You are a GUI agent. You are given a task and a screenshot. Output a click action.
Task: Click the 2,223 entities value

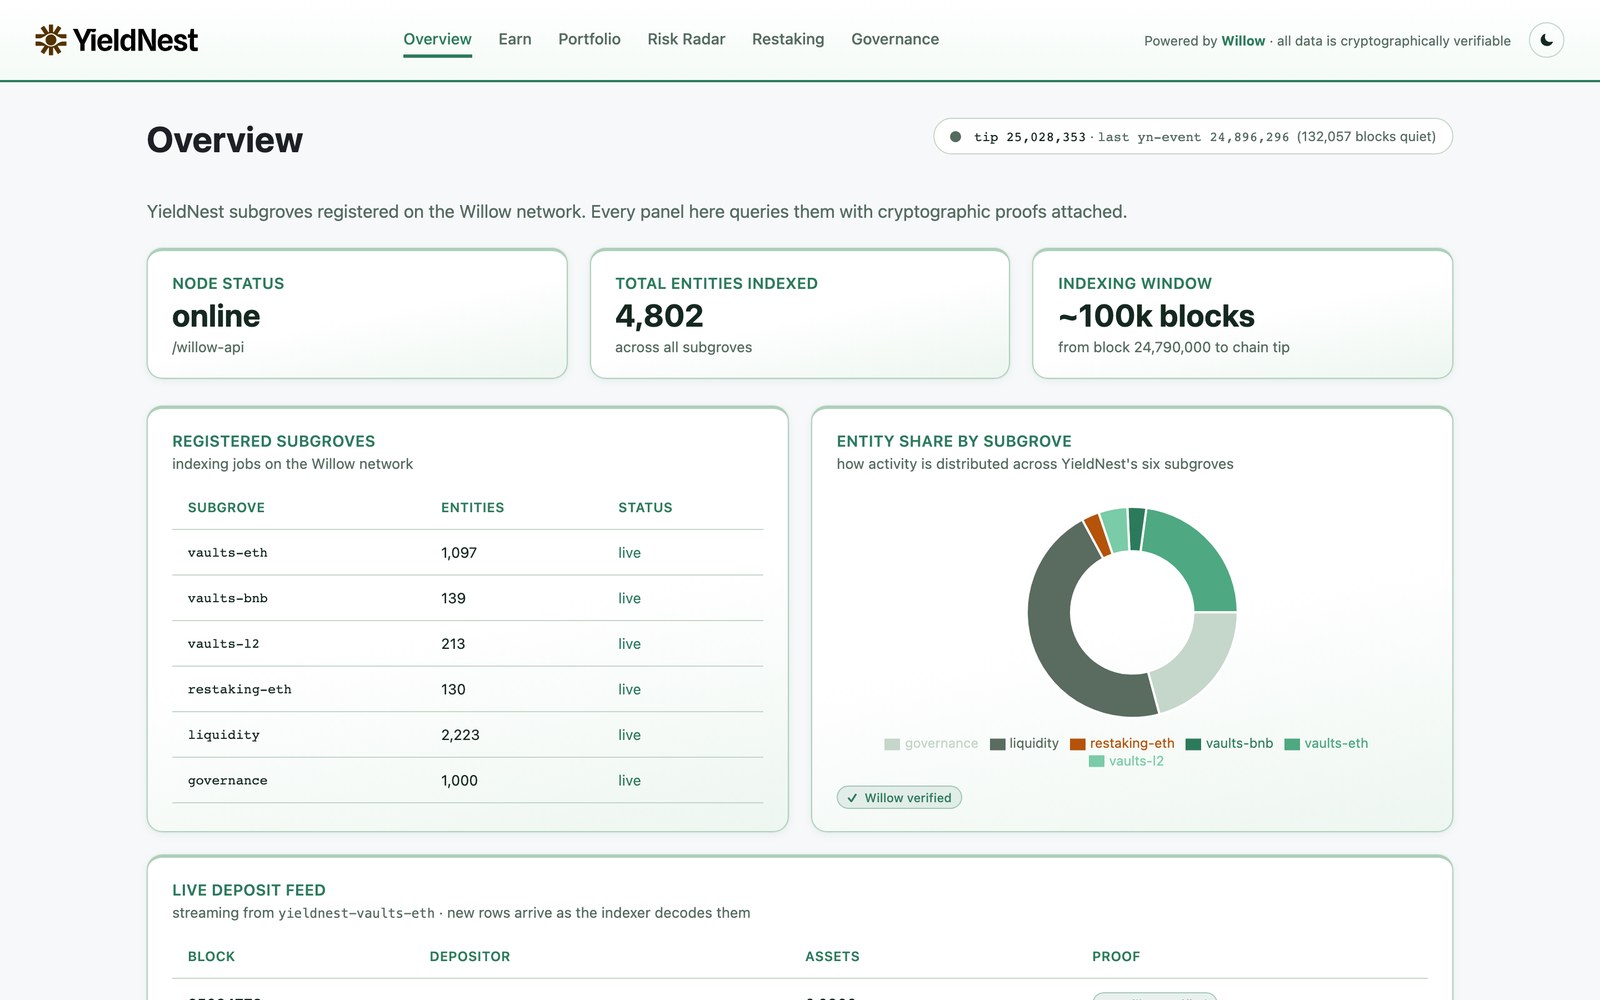pyautogui.click(x=460, y=735)
